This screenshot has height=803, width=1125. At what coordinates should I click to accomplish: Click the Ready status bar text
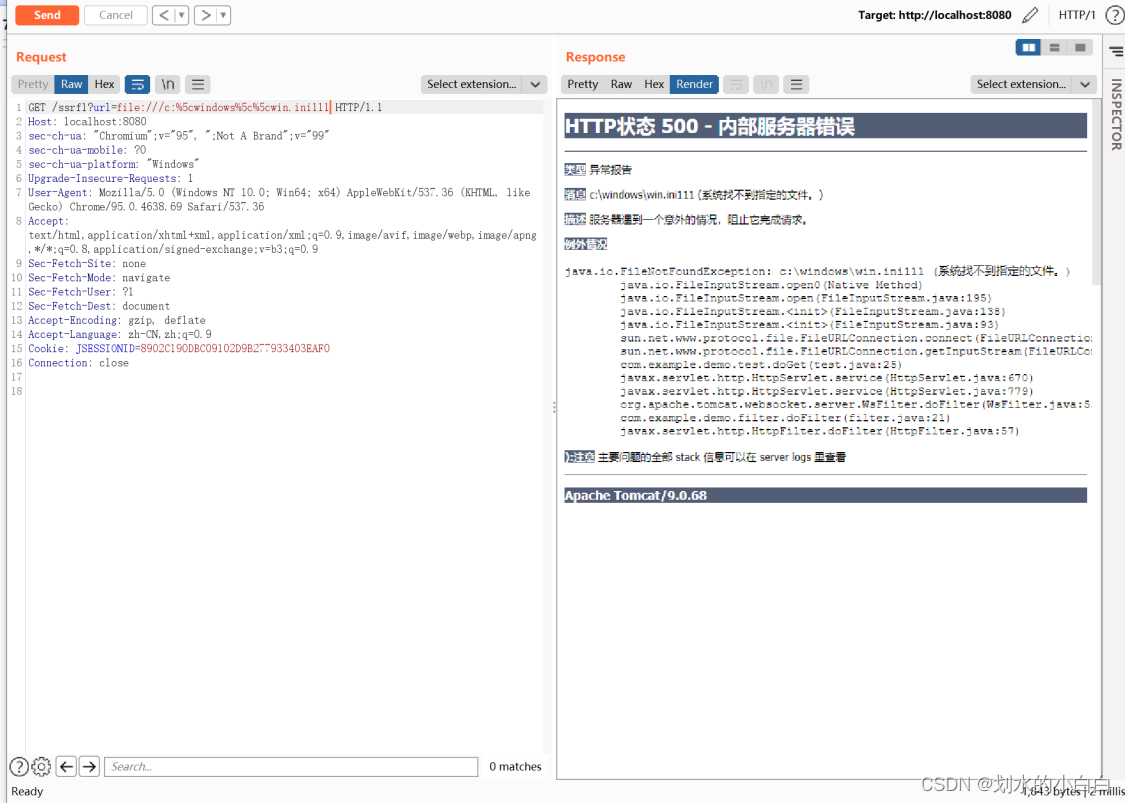(27, 792)
